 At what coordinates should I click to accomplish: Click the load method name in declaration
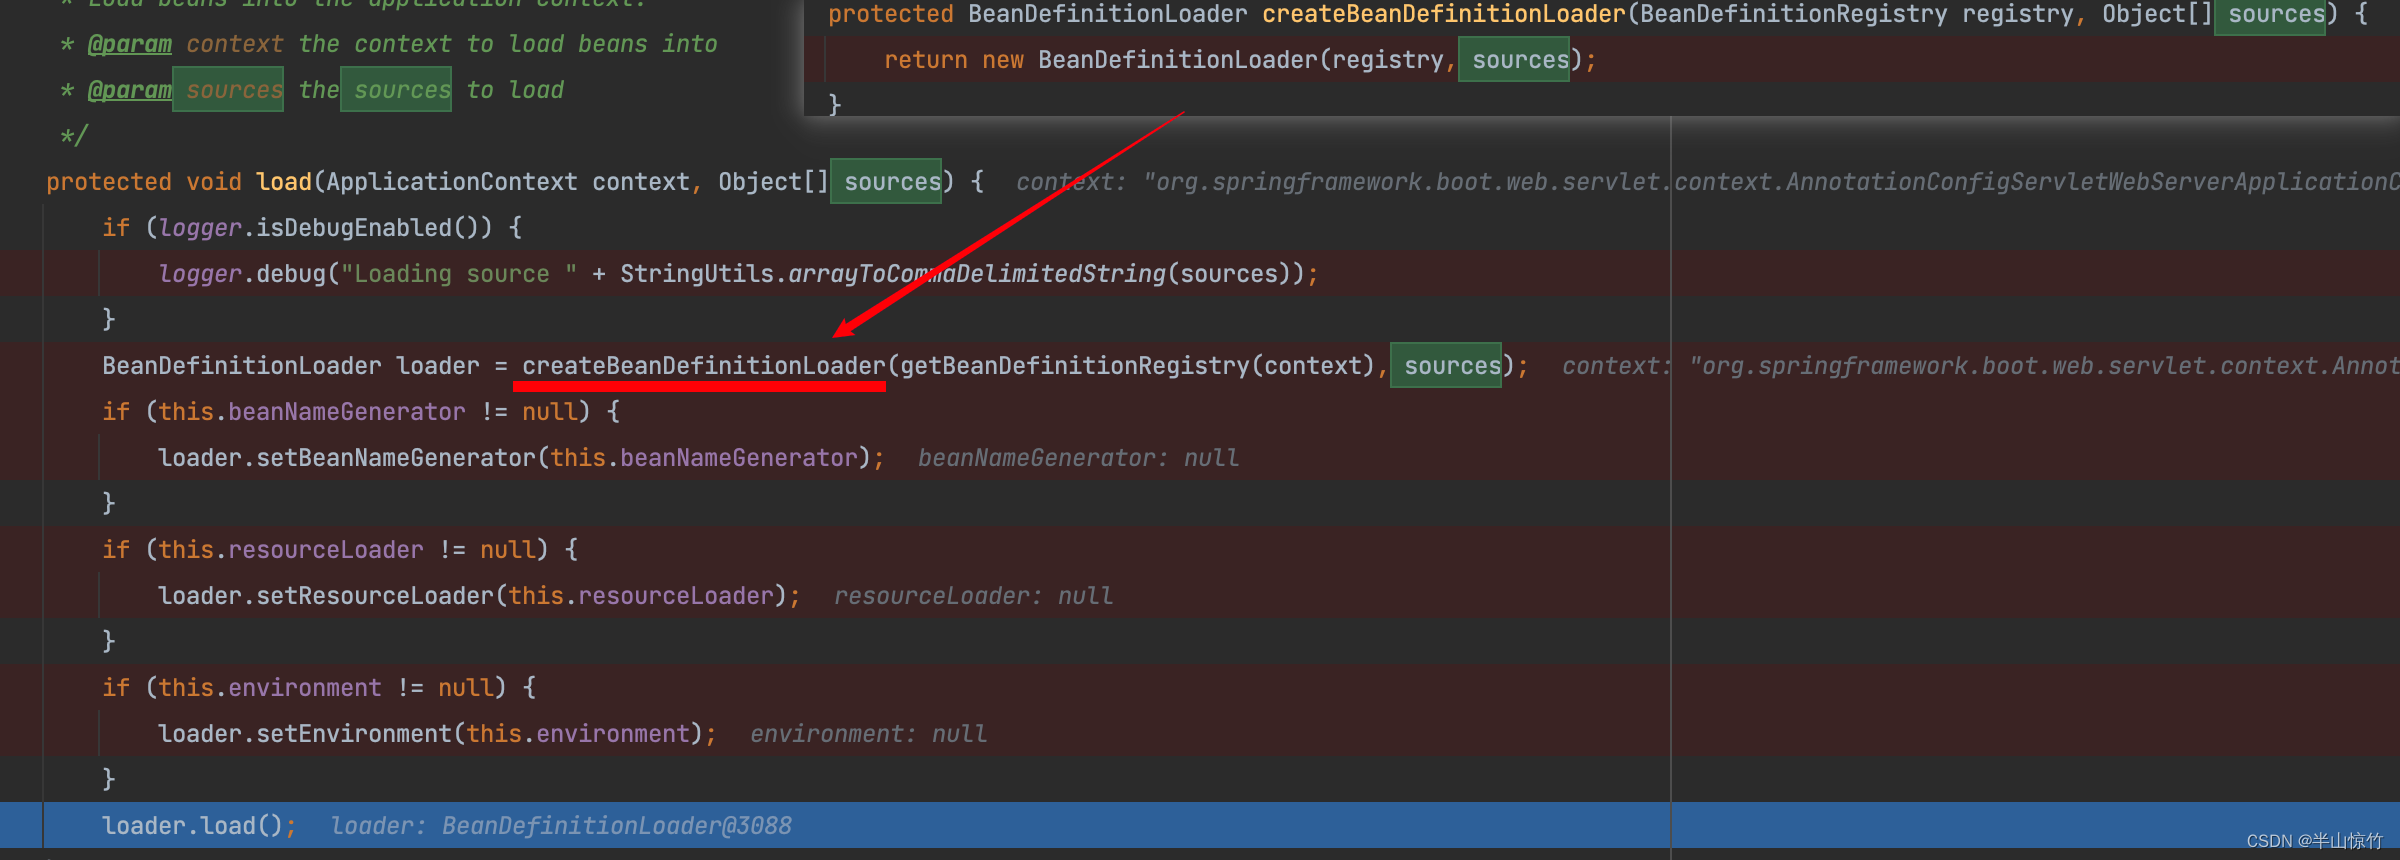(284, 182)
